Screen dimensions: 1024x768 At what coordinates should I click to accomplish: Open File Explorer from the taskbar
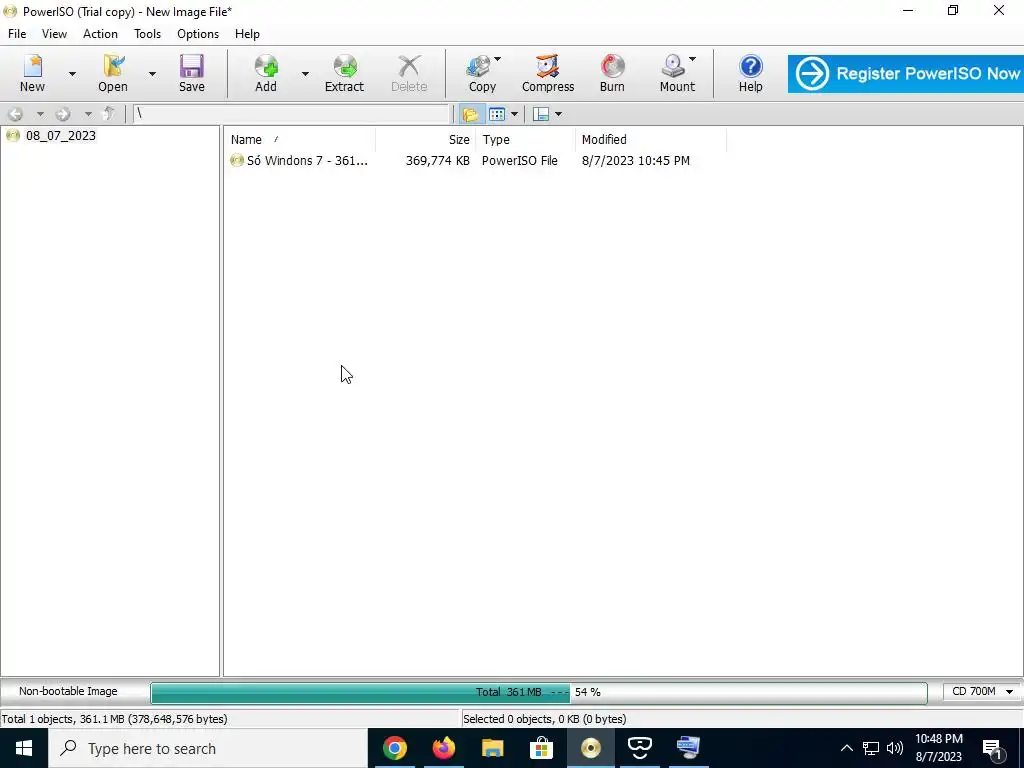492,748
